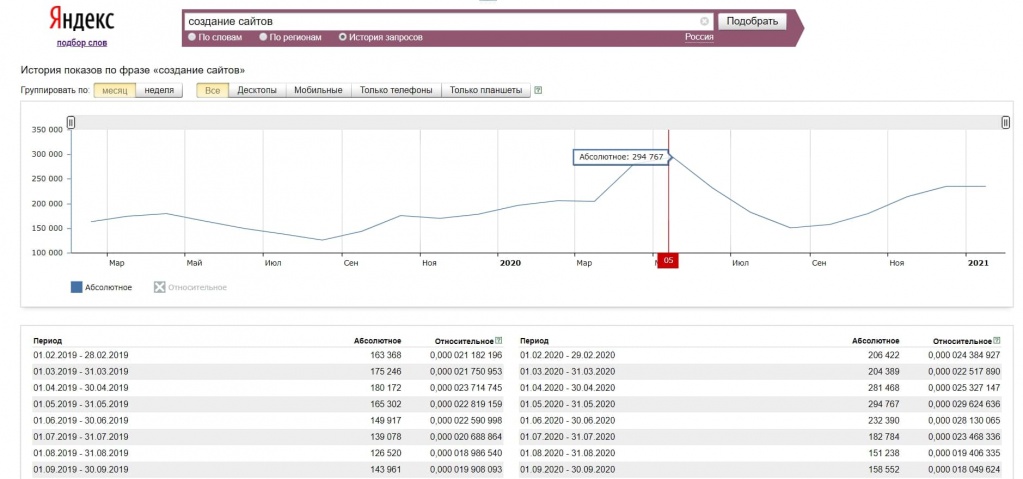Clear the search field with the X icon
Image resolution: width=1023 pixels, height=479 pixels.
click(704, 21)
